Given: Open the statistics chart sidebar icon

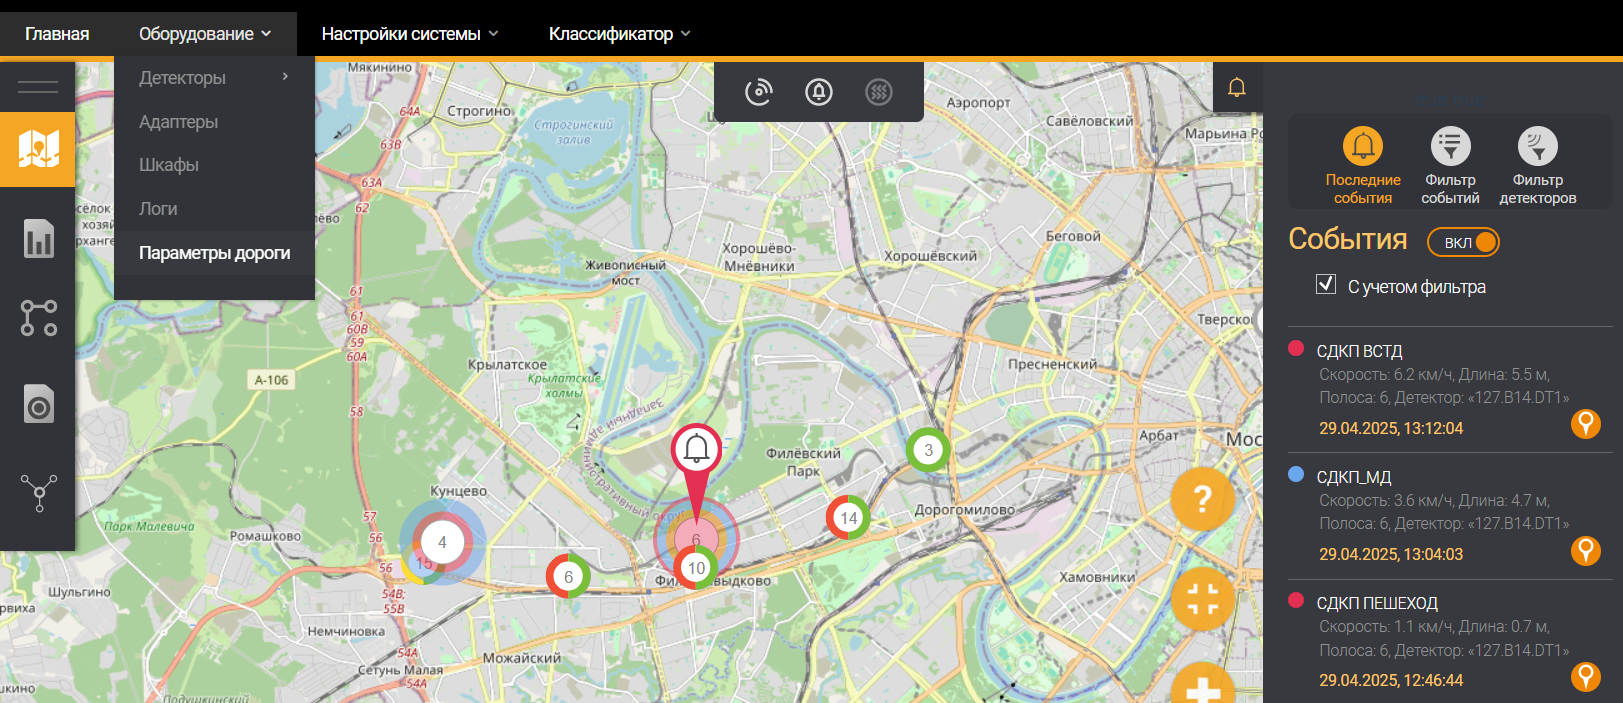Looking at the screenshot, I should (38, 238).
